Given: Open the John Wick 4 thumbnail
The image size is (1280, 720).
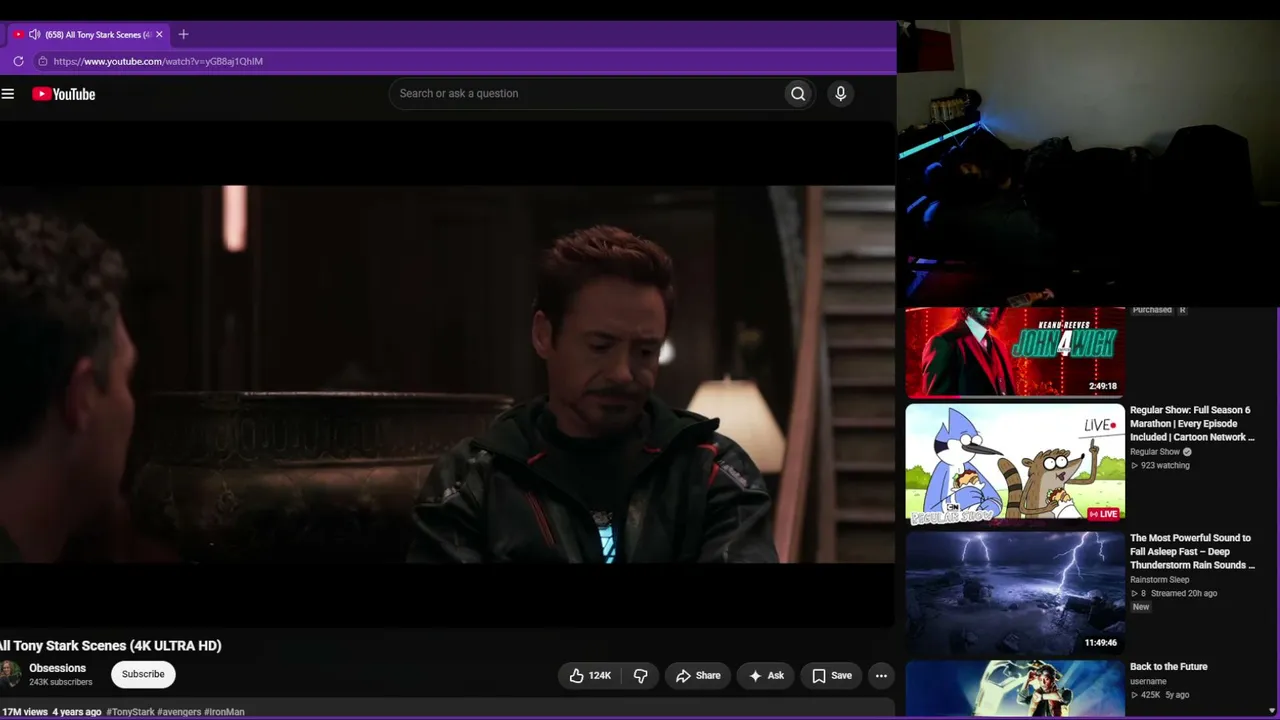Looking at the screenshot, I should [x=1015, y=352].
